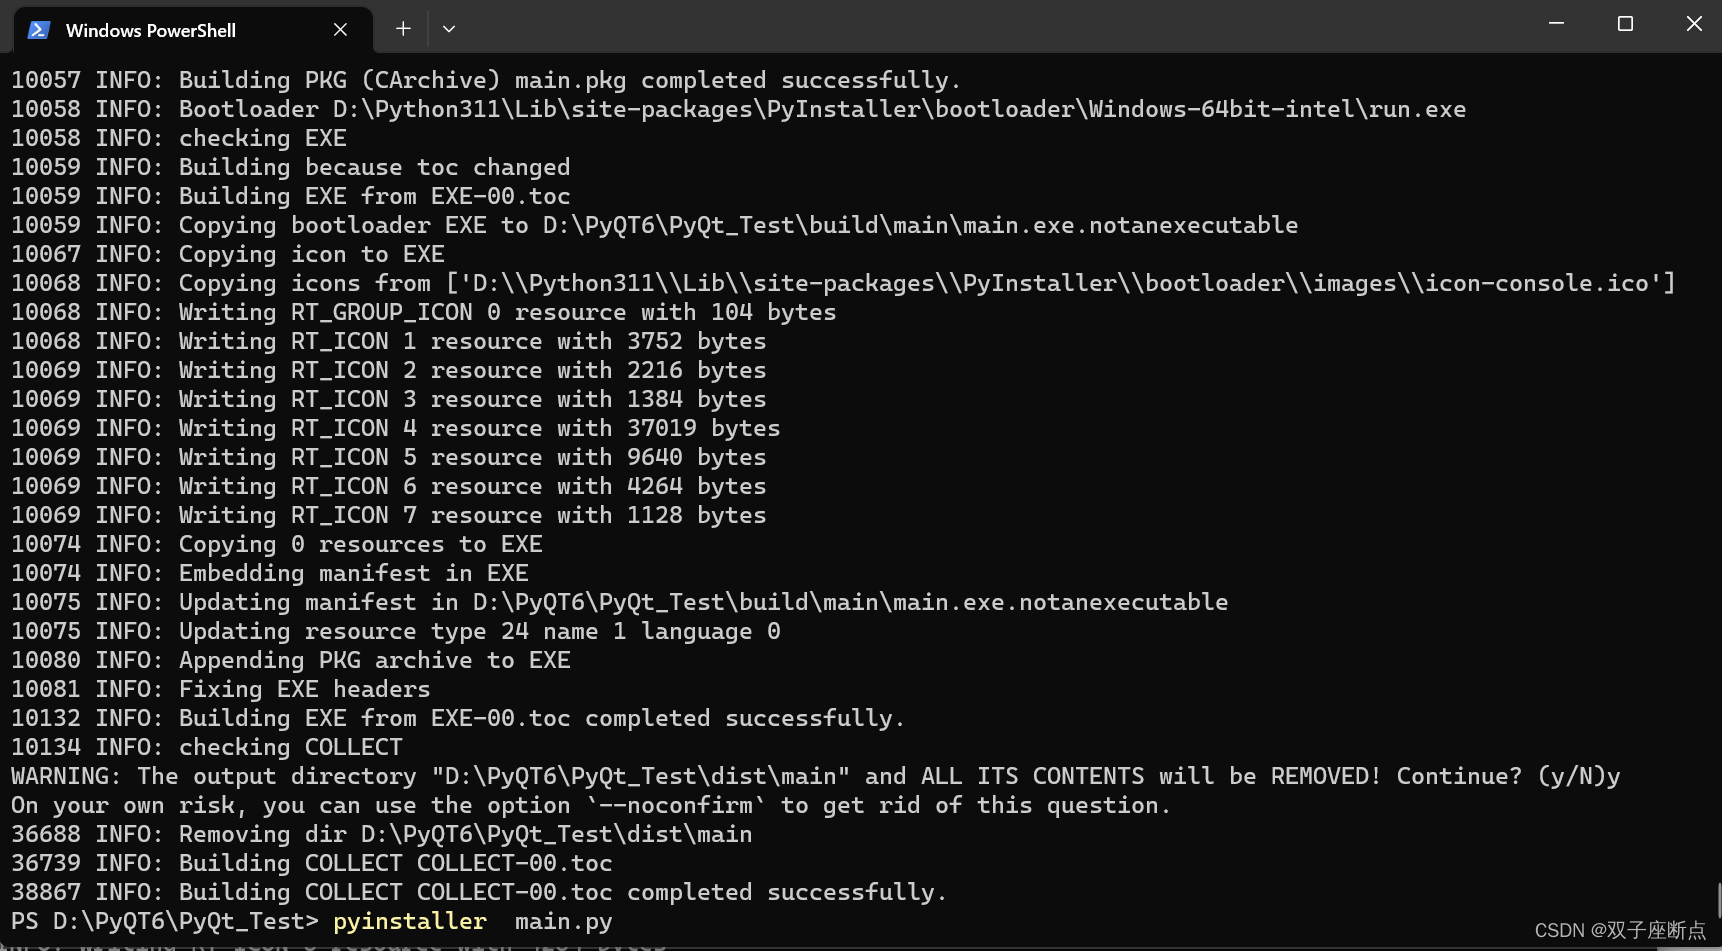
Task: Close the Windows PowerShell tab
Action: pyautogui.click(x=340, y=30)
